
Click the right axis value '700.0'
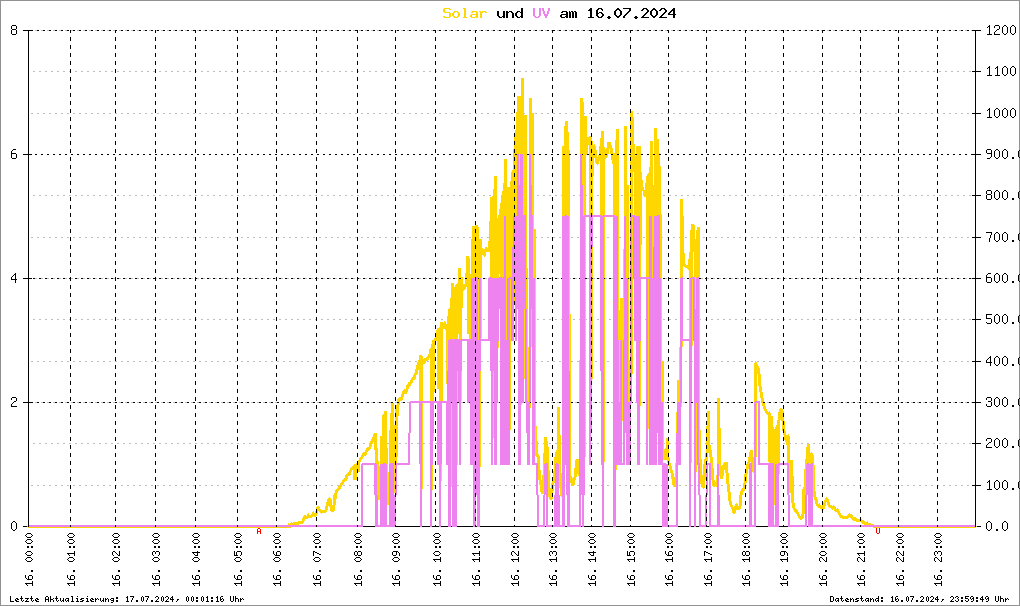pyautogui.click(x=1002, y=237)
